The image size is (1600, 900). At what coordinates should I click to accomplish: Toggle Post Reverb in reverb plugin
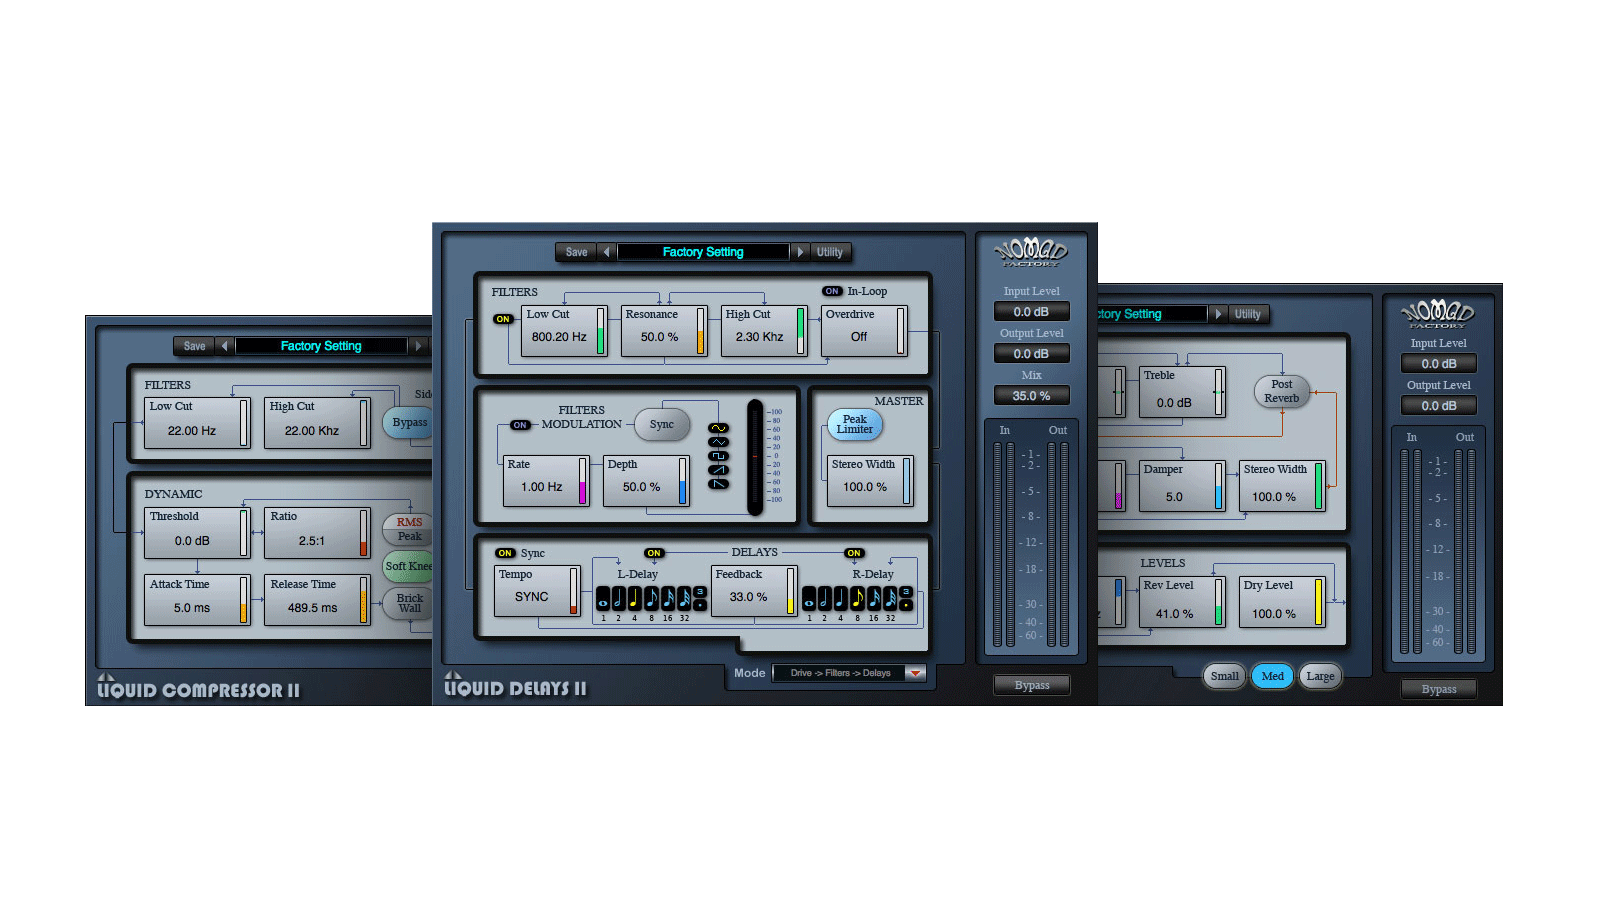[1282, 391]
